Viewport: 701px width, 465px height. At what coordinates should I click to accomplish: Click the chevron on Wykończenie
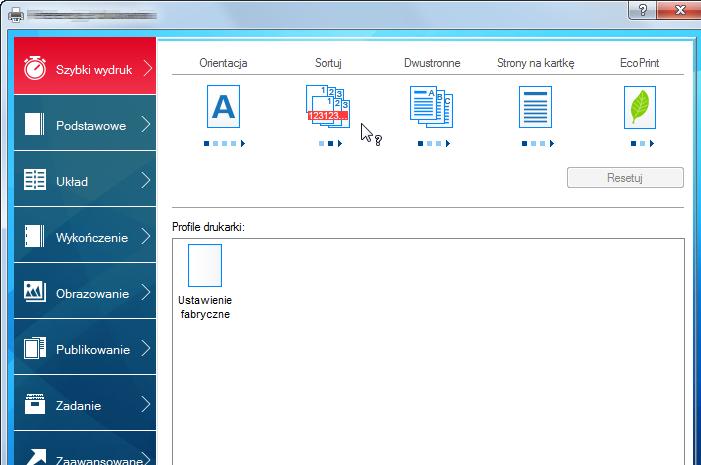145,236
